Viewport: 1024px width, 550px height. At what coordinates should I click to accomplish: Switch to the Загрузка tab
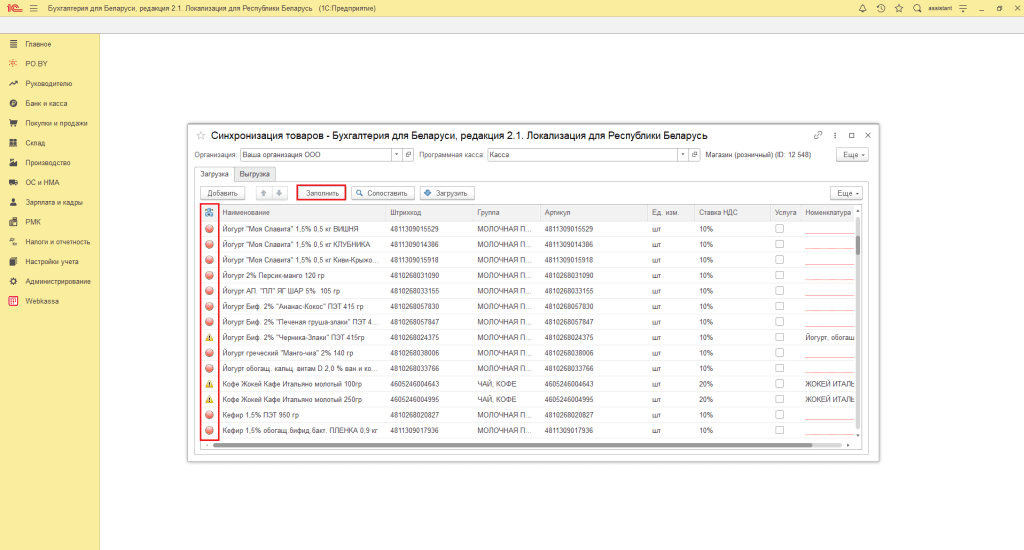(x=214, y=174)
